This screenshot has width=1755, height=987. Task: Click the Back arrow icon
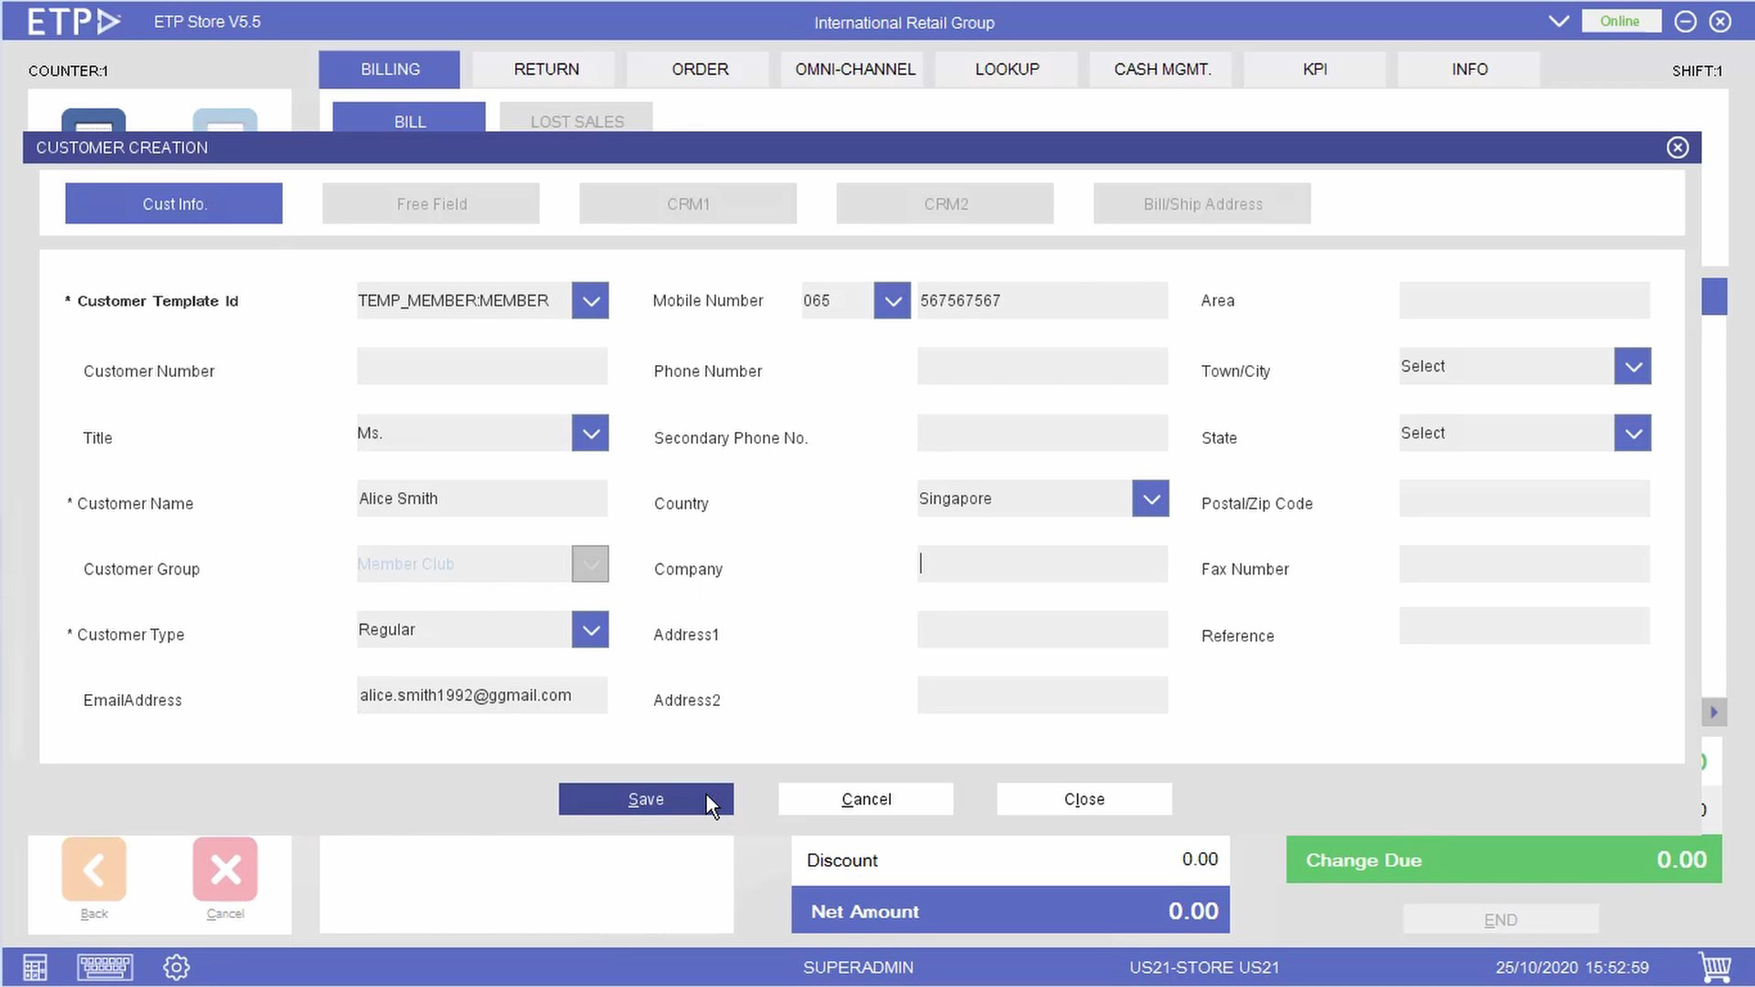(93, 869)
